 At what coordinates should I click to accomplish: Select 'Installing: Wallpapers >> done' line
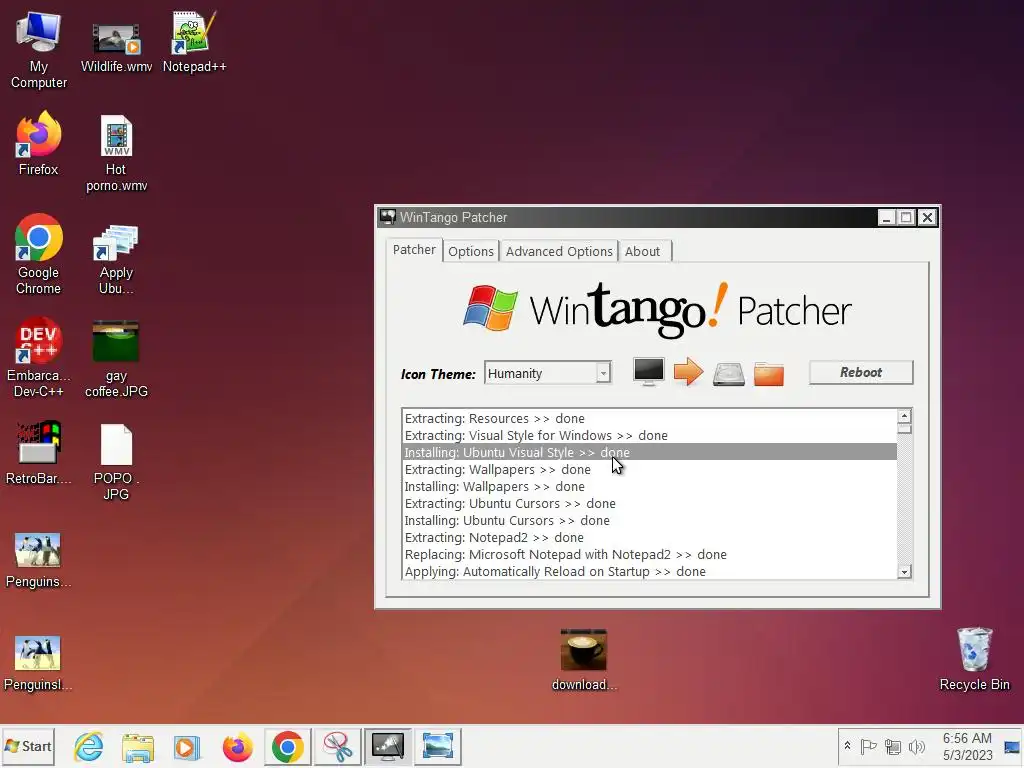tap(650, 487)
